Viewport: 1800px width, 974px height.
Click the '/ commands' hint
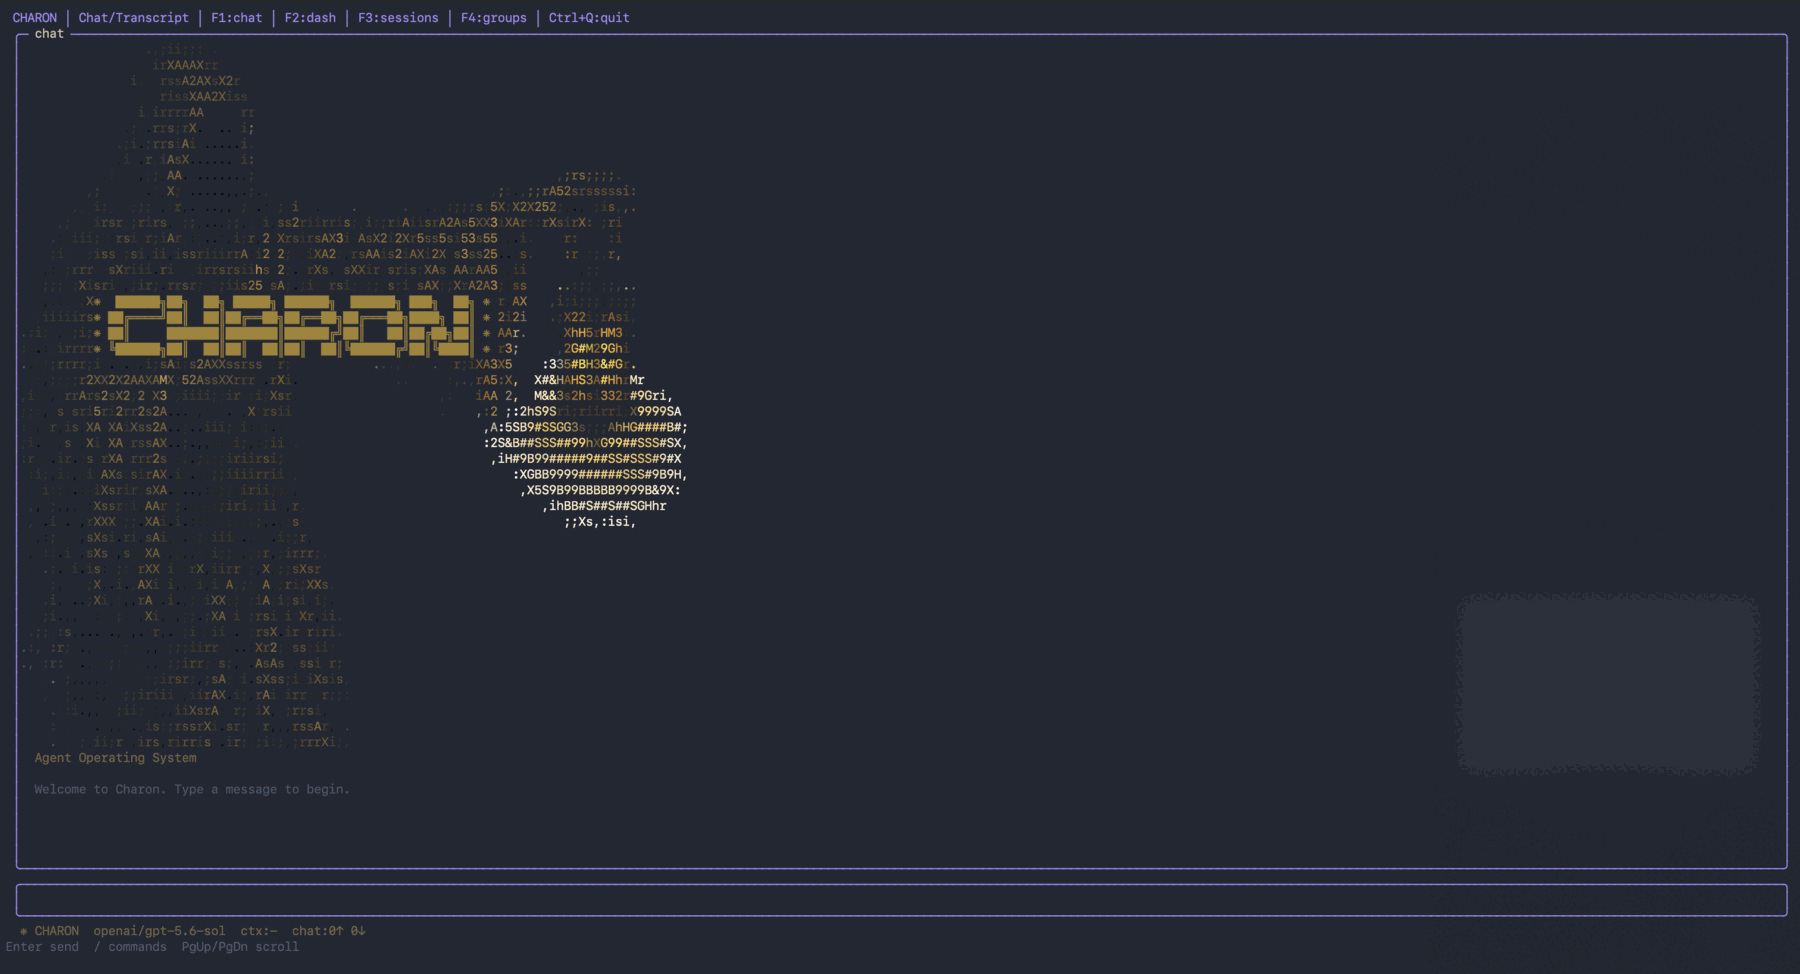pyautogui.click(x=130, y=947)
